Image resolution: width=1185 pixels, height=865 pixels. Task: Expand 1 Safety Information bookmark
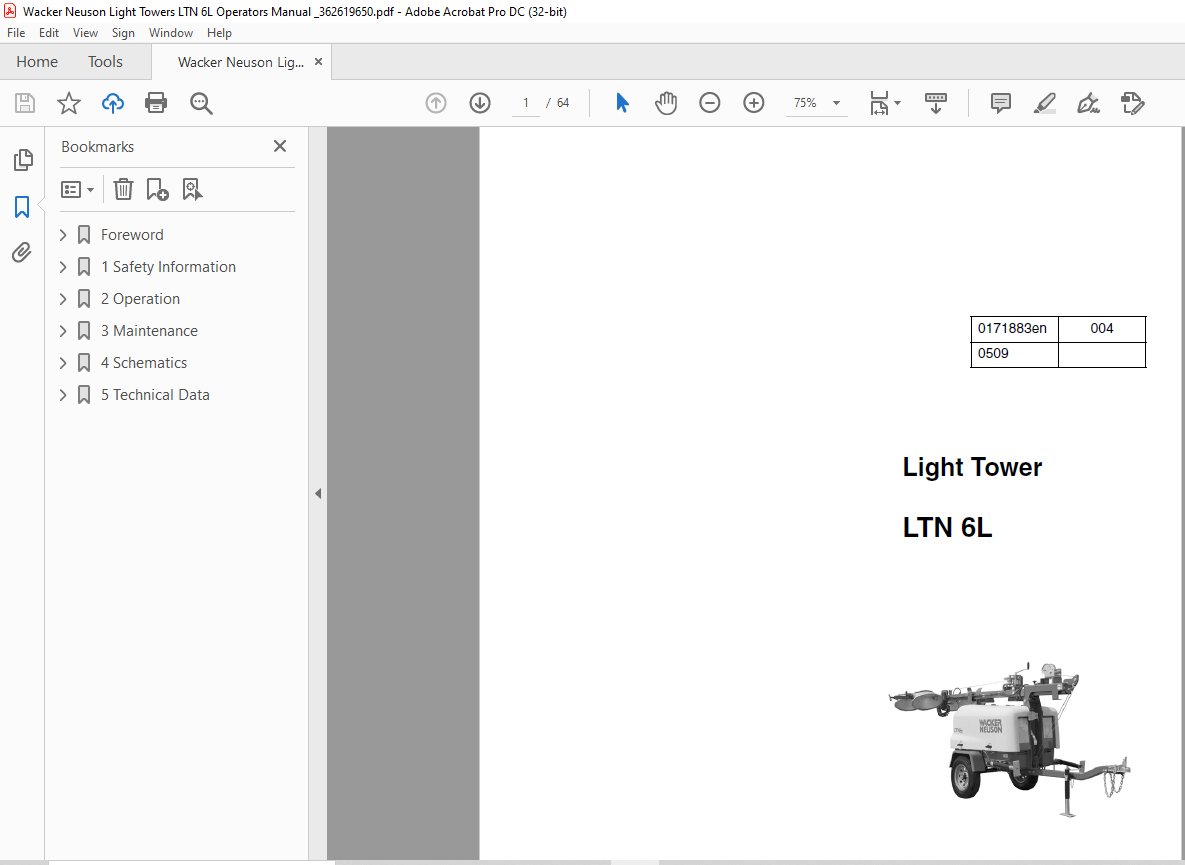pos(63,267)
